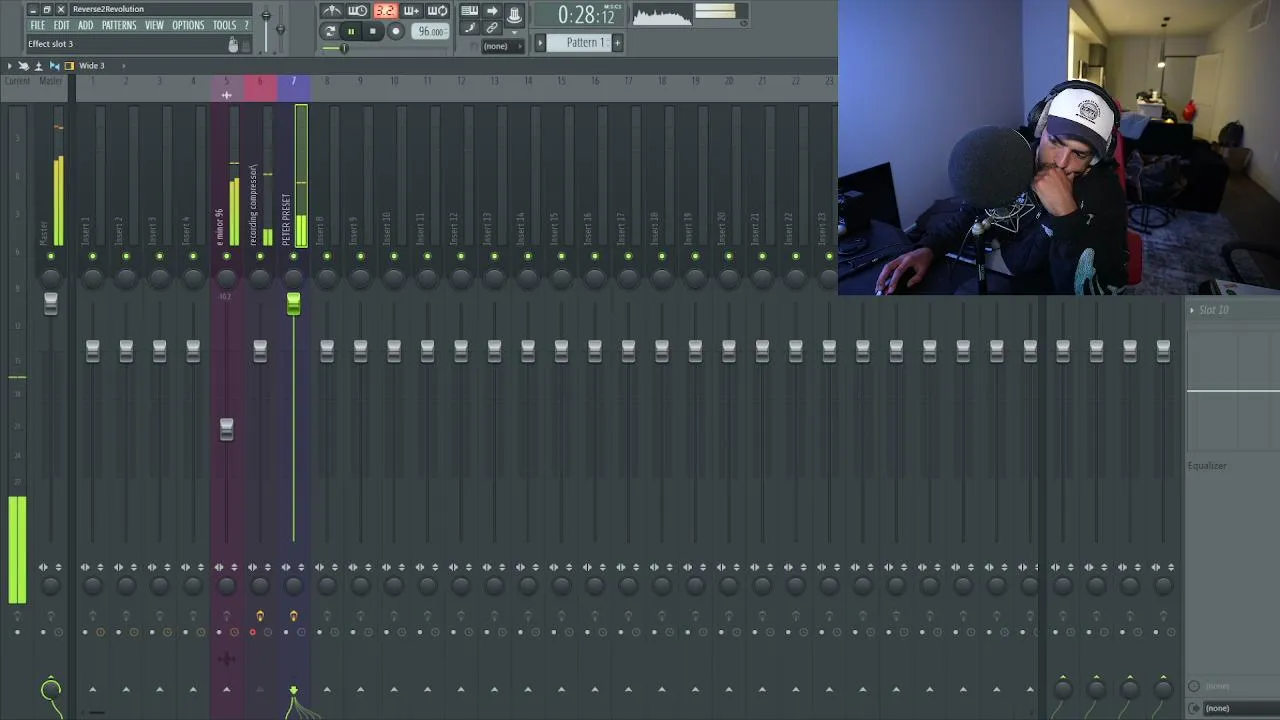Image resolution: width=1280 pixels, height=720 pixels.
Task: Click the mixer multi-touch control icon
Action: point(24,66)
